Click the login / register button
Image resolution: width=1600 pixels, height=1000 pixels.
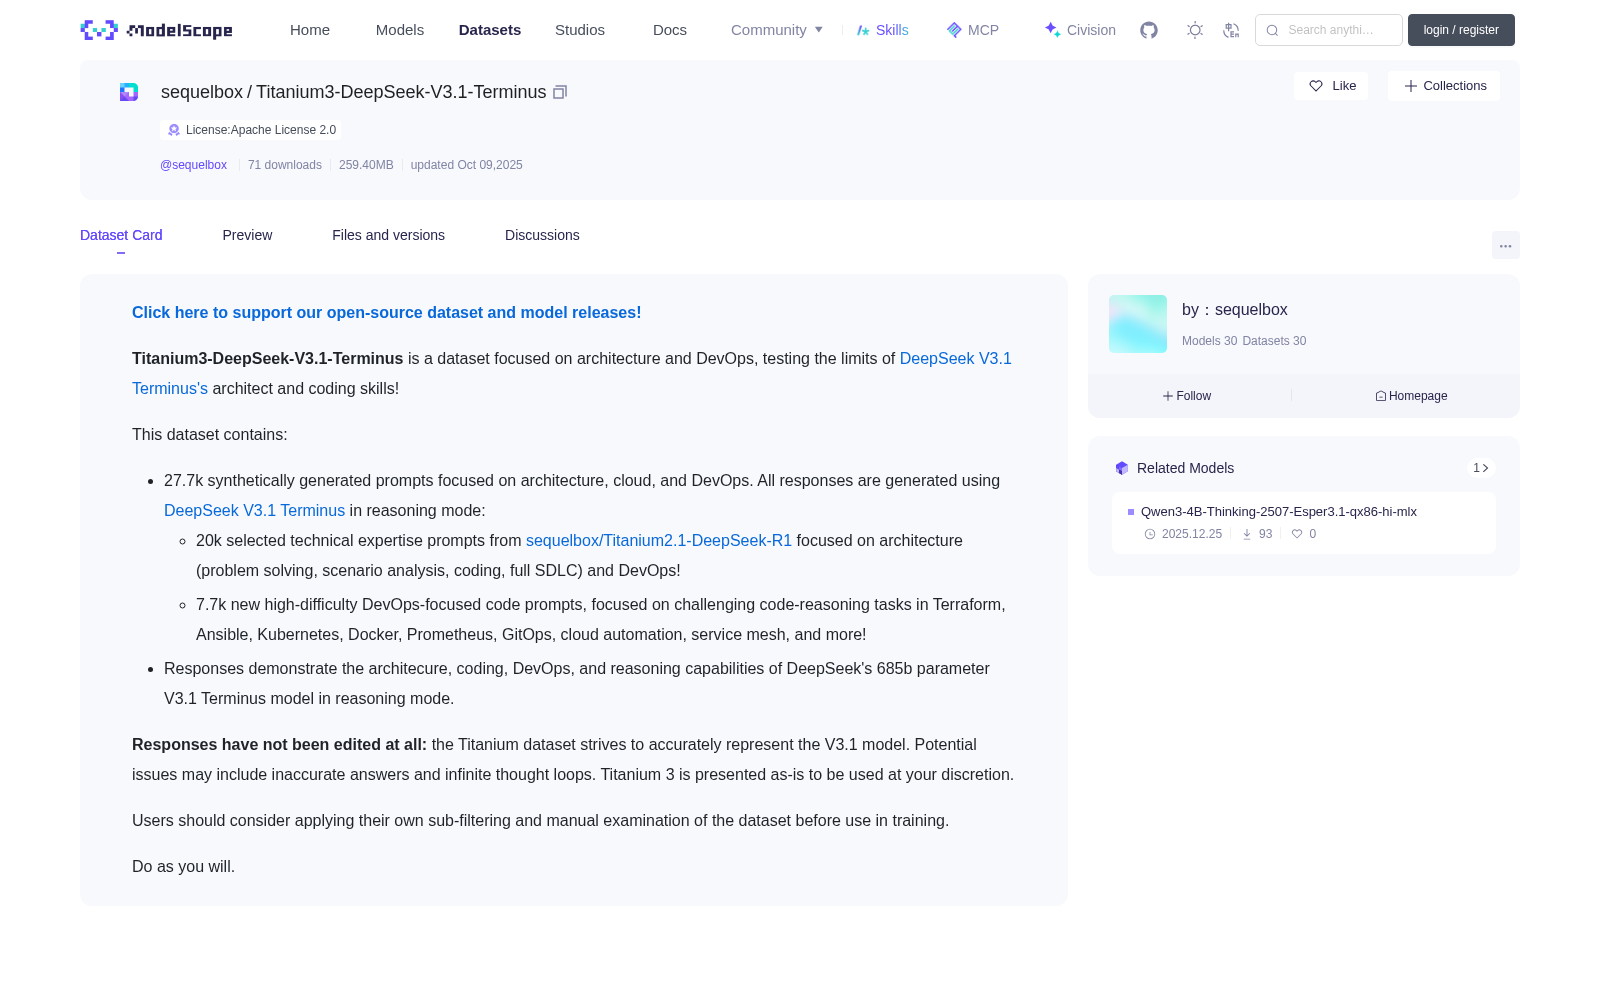[x=1461, y=30]
